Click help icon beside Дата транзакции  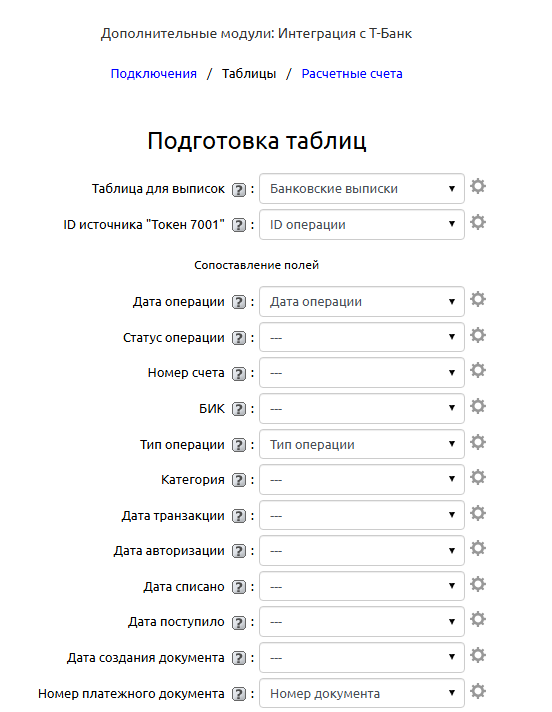click(x=239, y=516)
